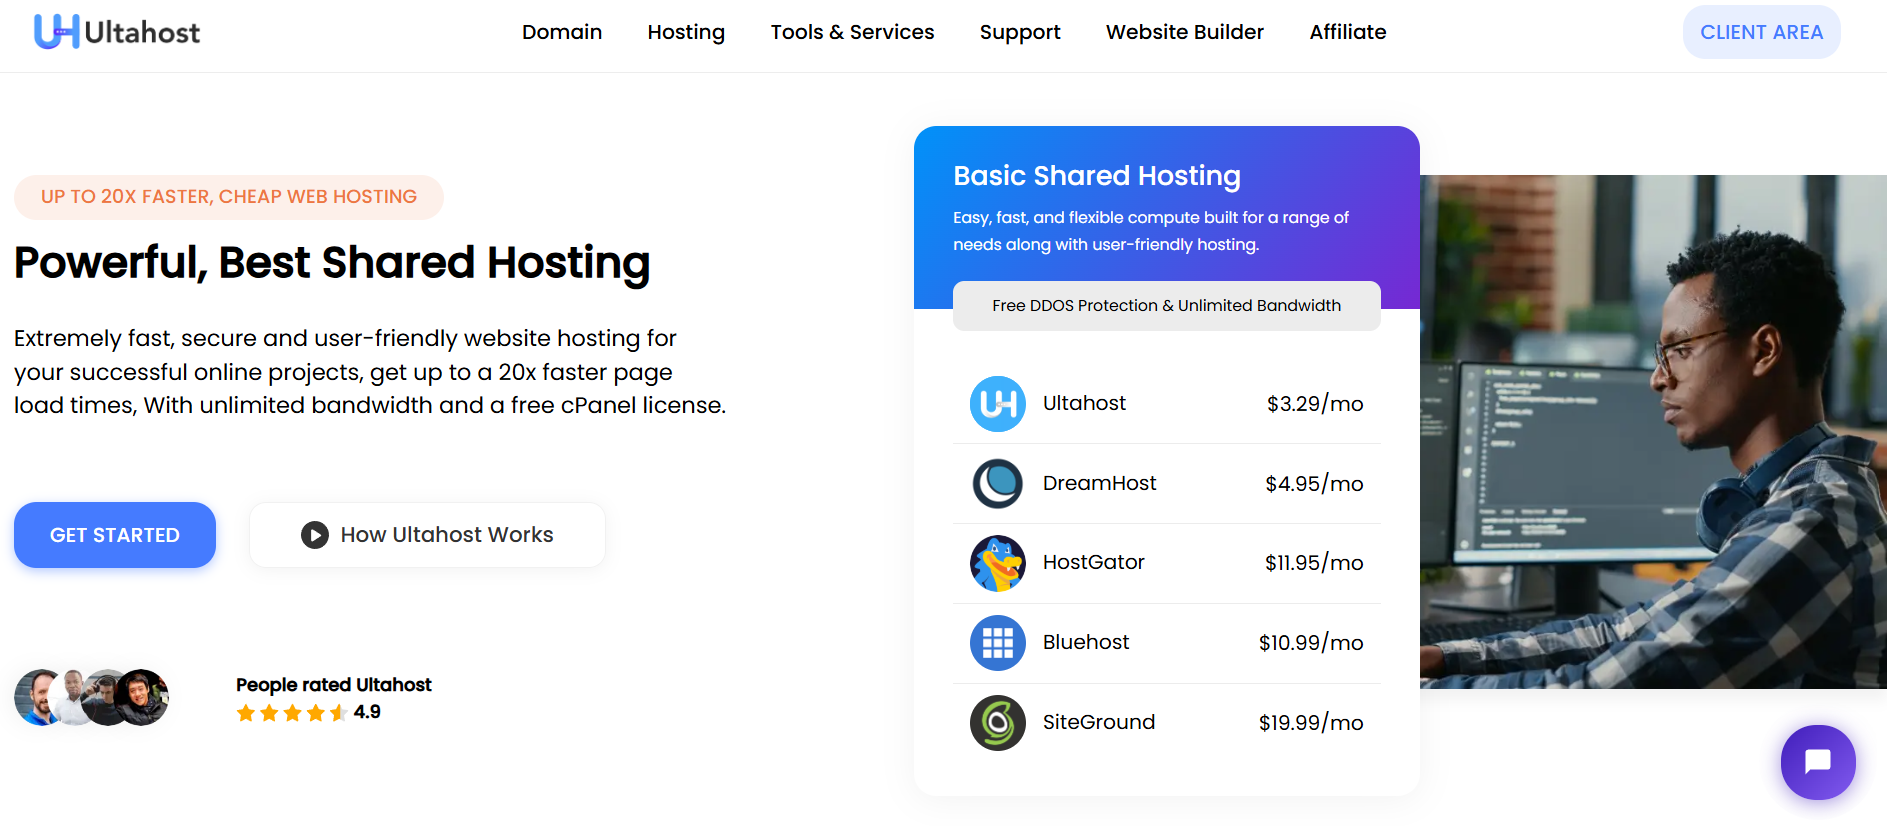Viewport: 1887px width, 826px height.
Task: Go to Website Builder page
Action: pos(1185,32)
